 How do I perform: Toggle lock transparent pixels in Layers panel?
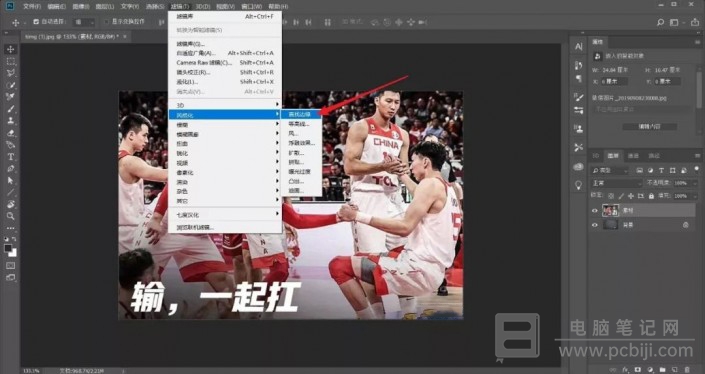pos(611,196)
